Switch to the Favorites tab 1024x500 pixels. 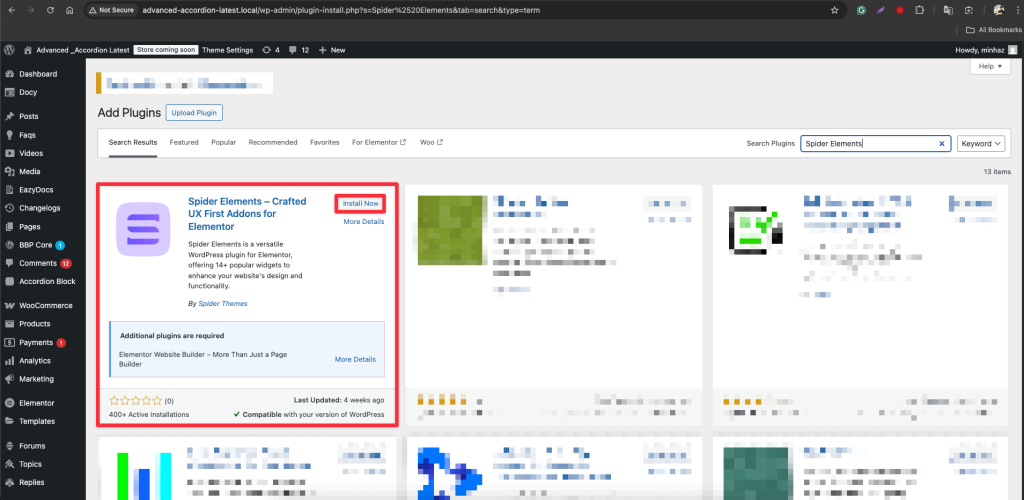click(325, 142)
